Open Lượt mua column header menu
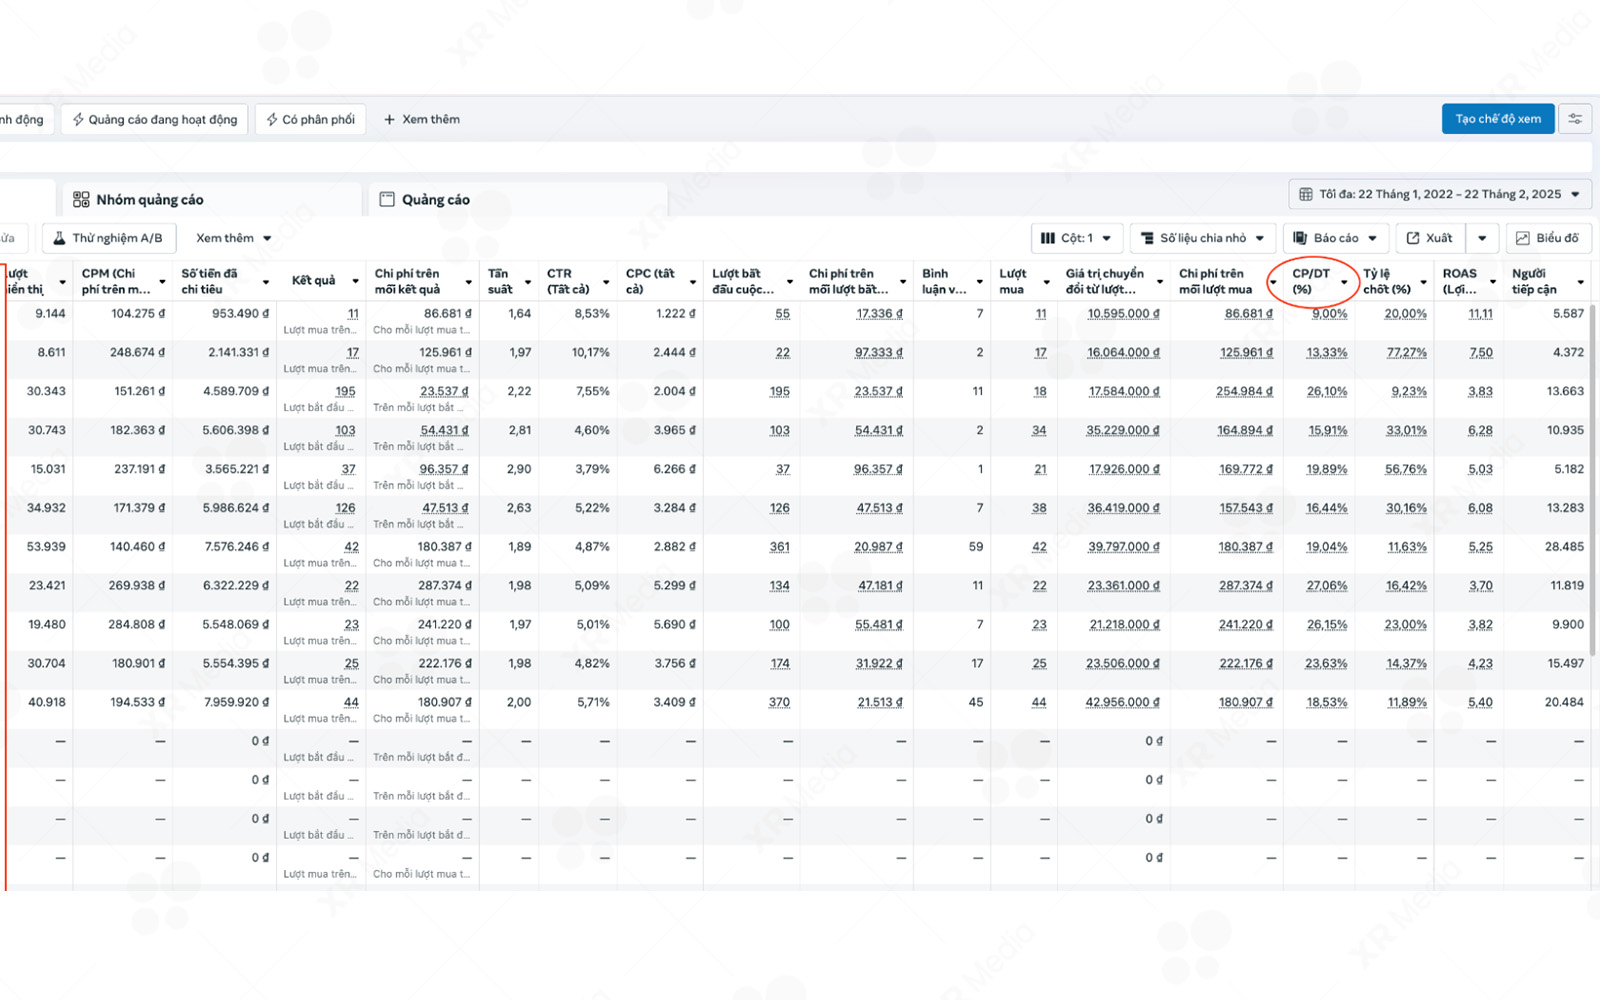The width and height of the screenshot is (1600, 1000). coord(1045,282)
